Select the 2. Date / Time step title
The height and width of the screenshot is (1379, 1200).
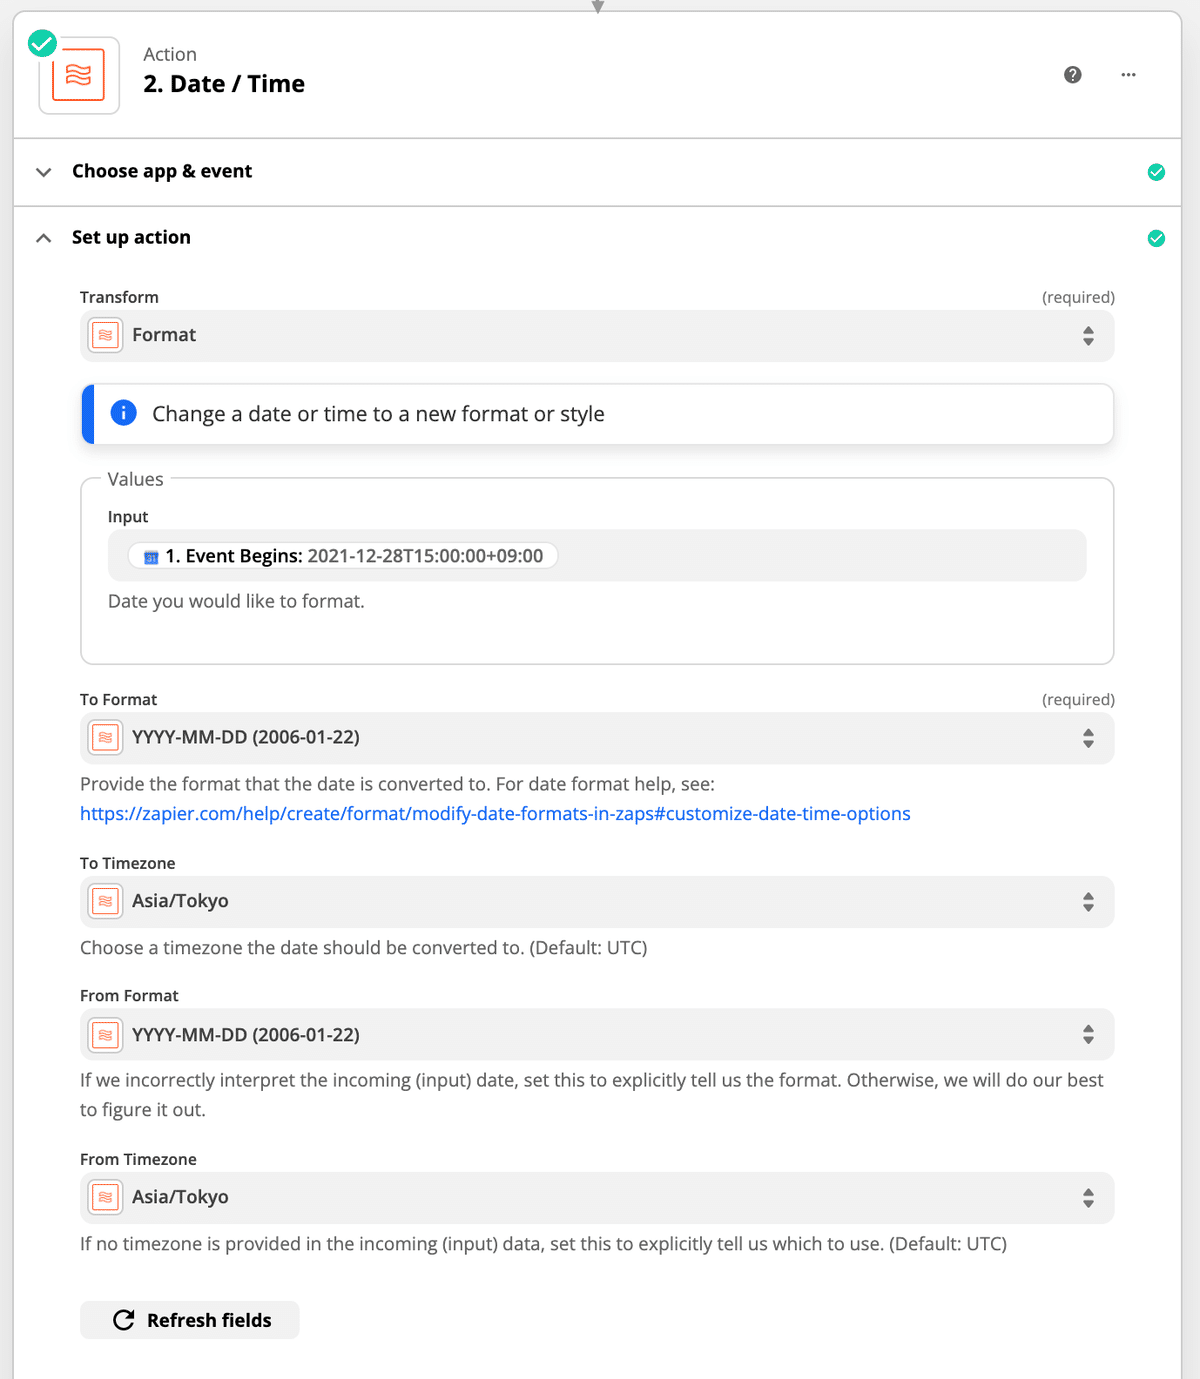tap(224, 84)
